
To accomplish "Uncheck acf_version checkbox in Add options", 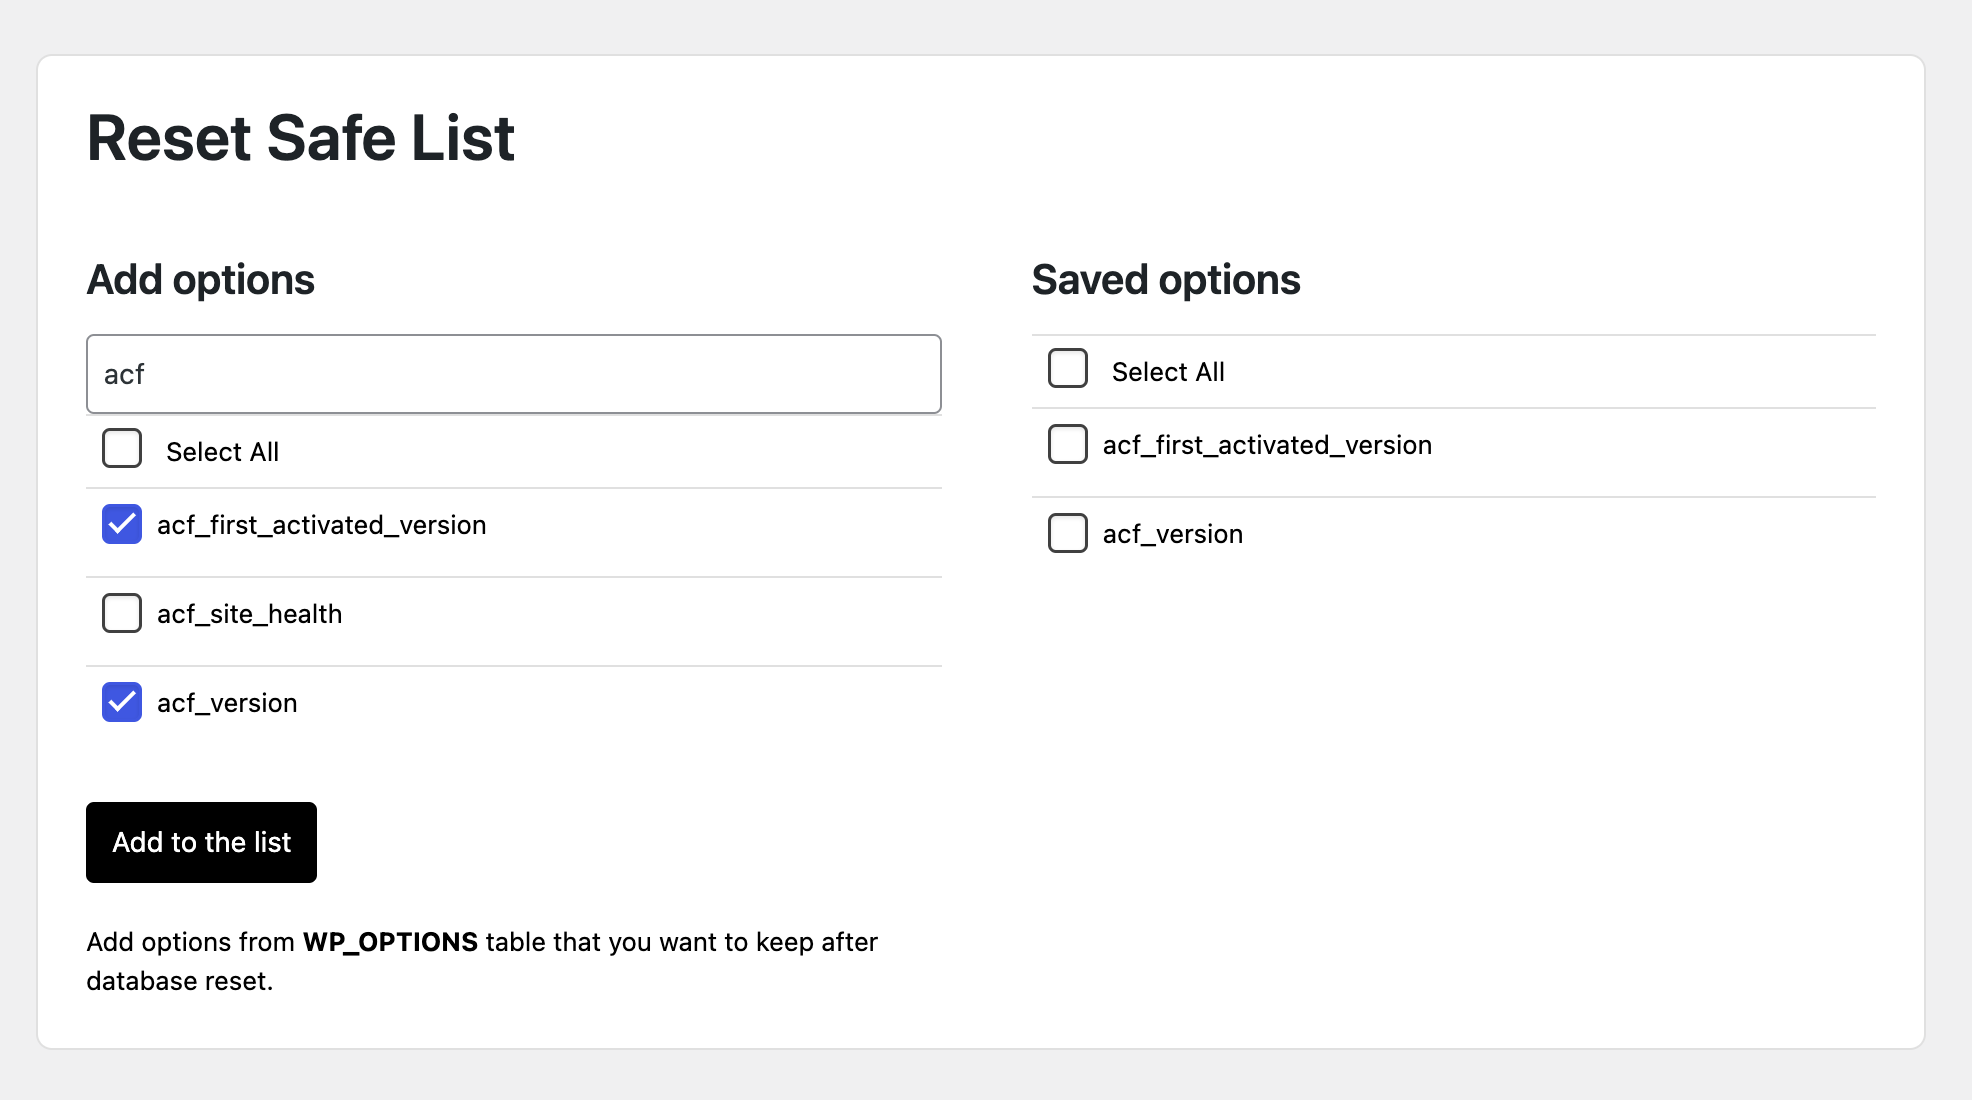I will 122,702.
